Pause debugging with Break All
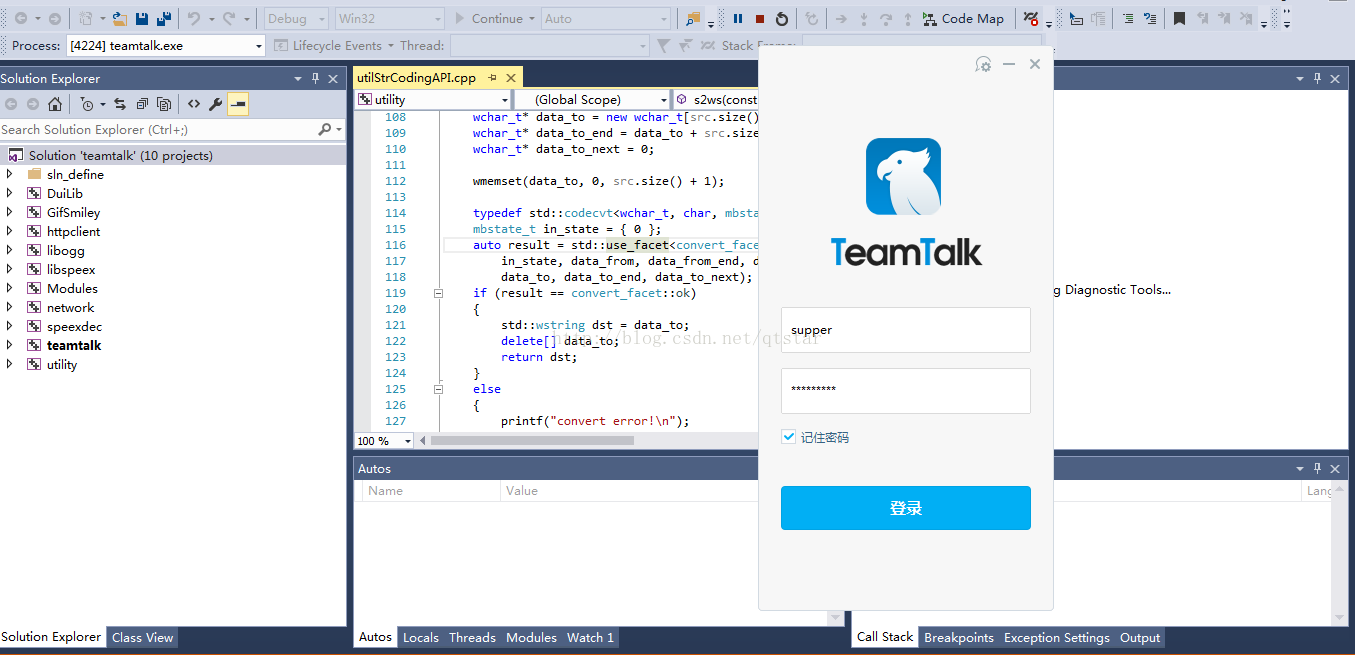The height and width of the screenshot is (655, 1355). click(x=738, y=18)
